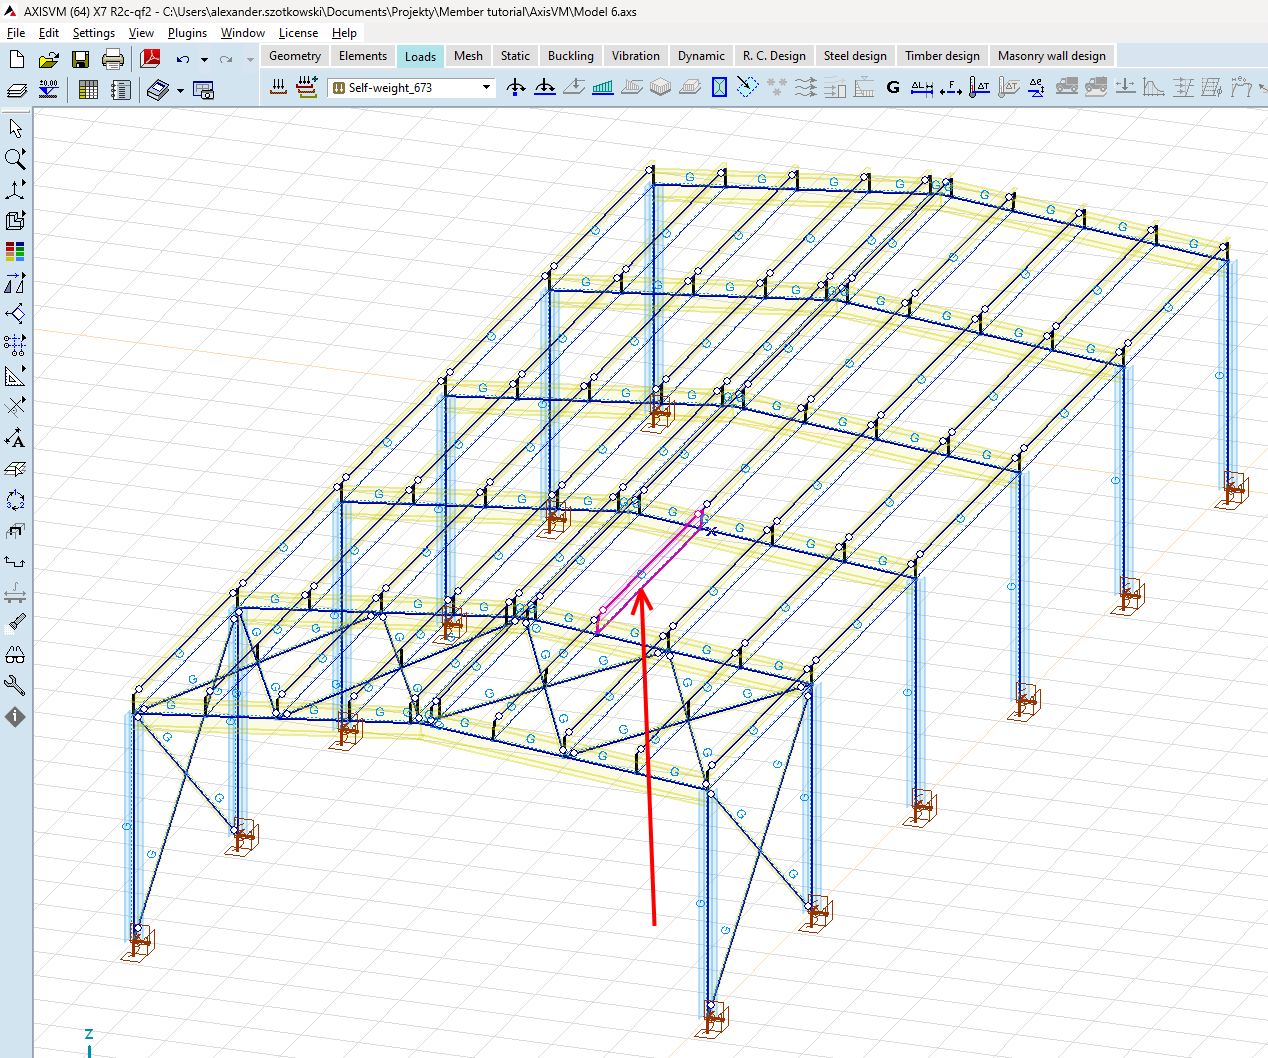The width and height of the screenshot is (1268, 1058).
Task: Click the self-weight G load icon
Action: (x=893, y=88)
